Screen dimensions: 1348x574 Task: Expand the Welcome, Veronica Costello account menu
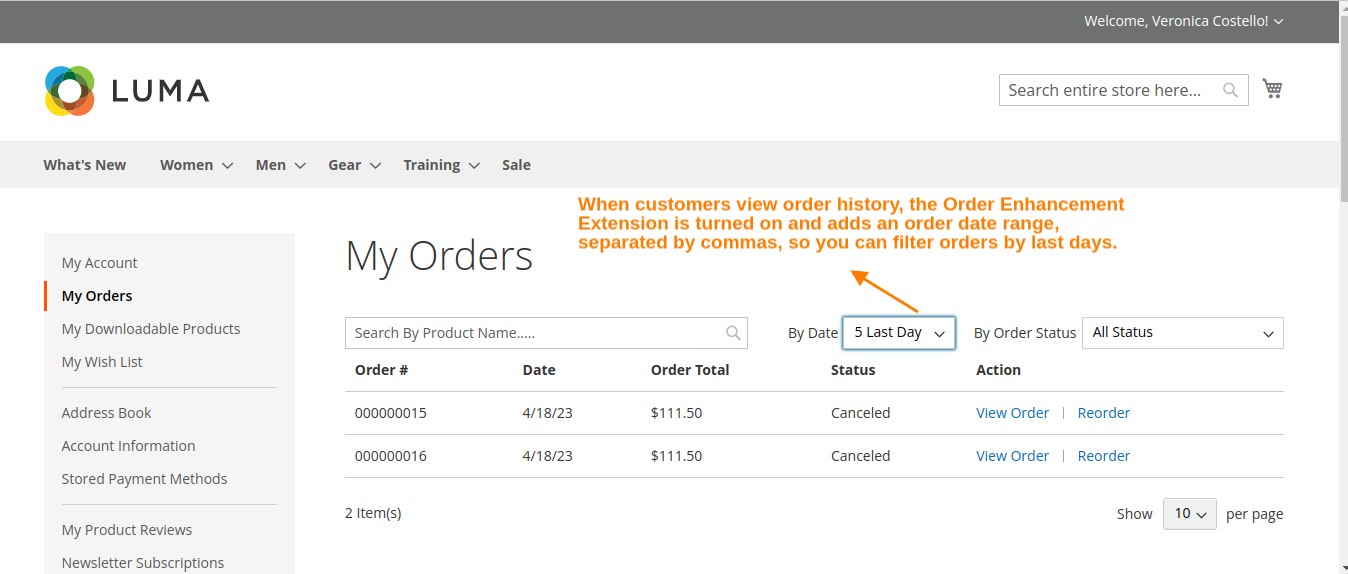(x=1183, y=21)
